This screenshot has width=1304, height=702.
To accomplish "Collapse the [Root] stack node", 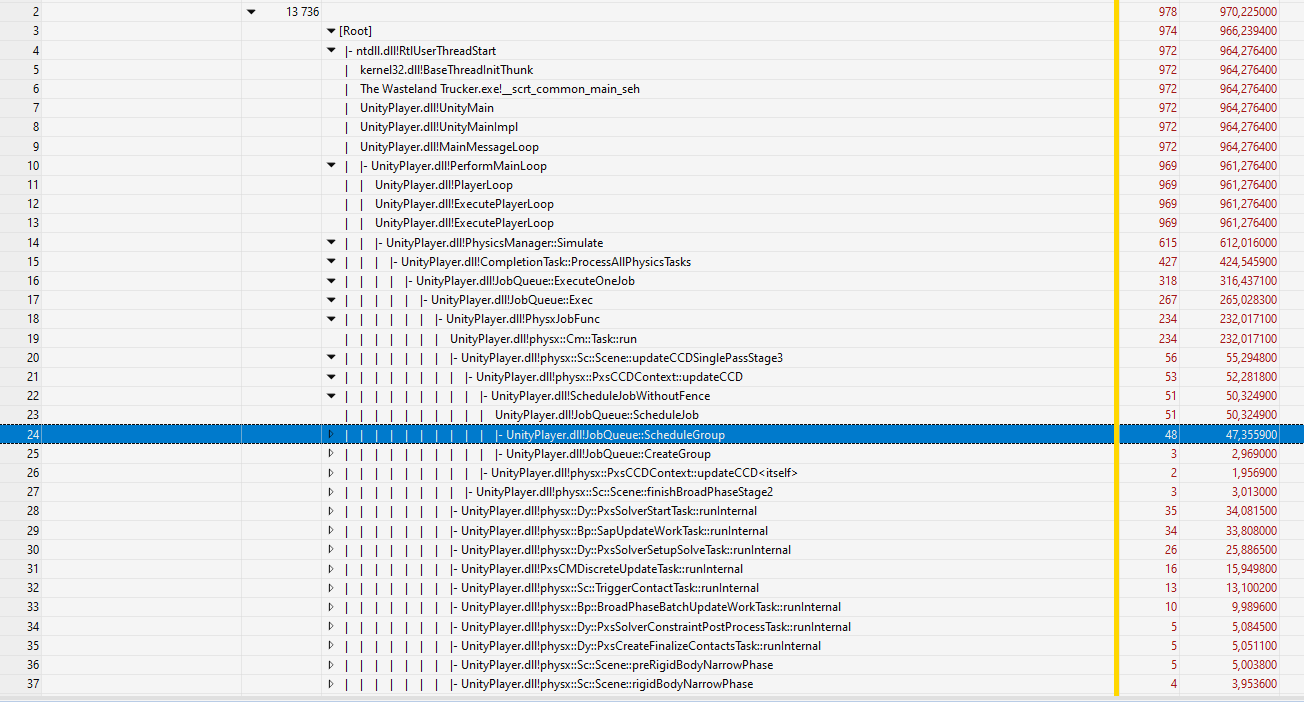I will tap(331, 31).
